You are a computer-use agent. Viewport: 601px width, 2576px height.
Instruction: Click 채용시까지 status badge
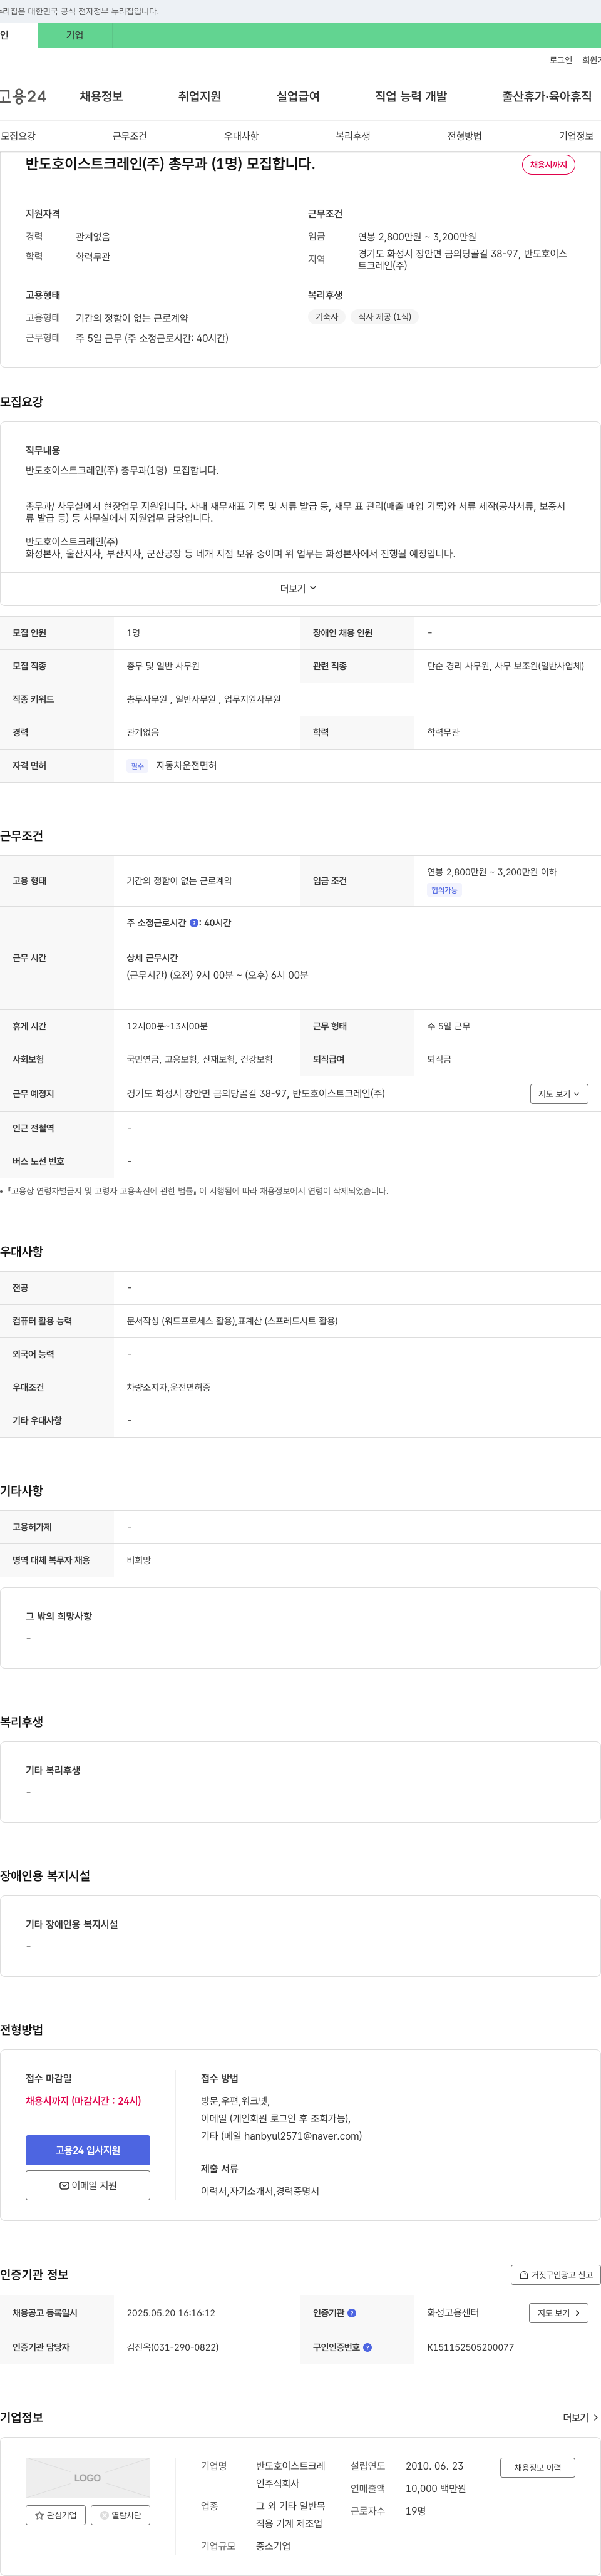pyautogui.click(x=548, y=165)
